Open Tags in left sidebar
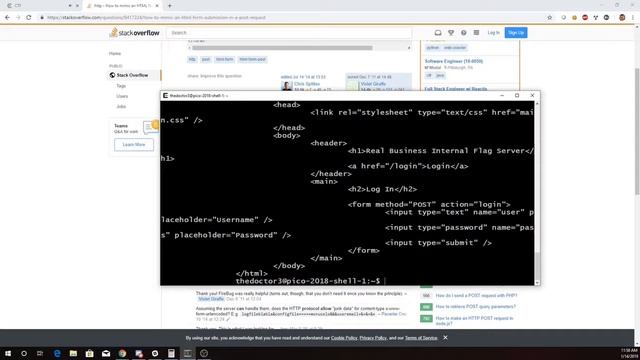This screenshot has width=640, height=360. (x=121, y=86)
